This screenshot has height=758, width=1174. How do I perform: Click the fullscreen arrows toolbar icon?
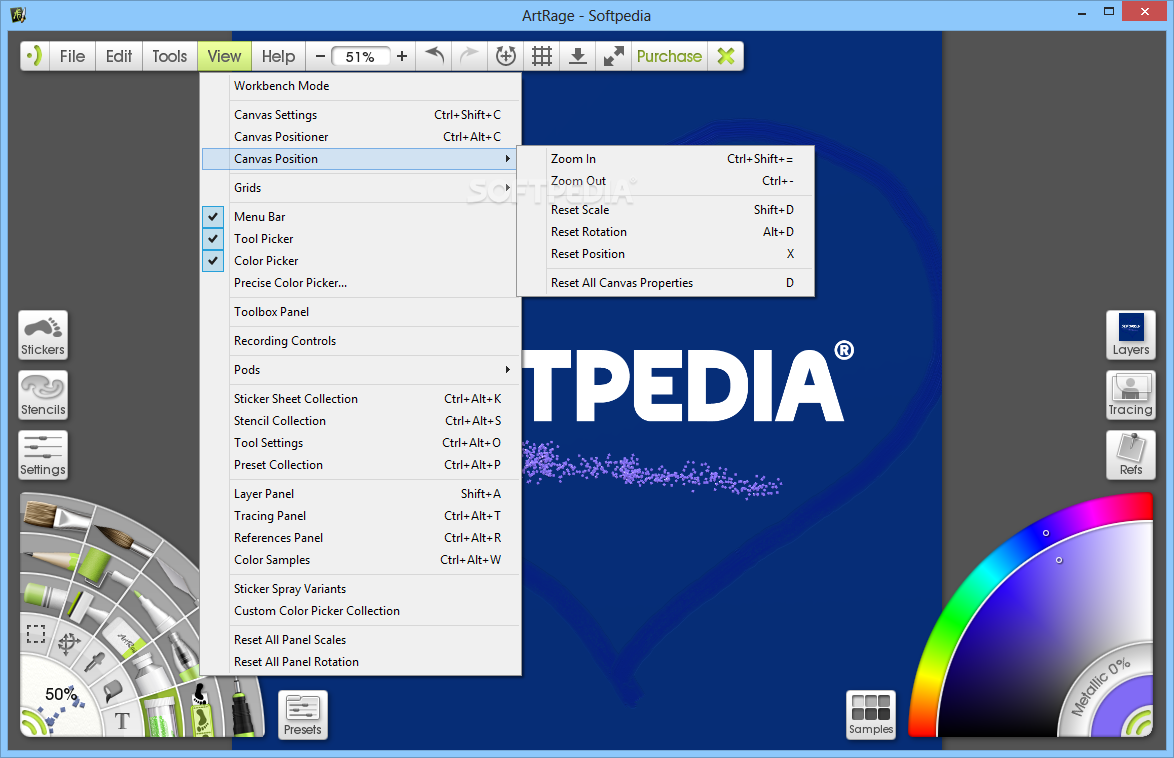coord(614,56)
